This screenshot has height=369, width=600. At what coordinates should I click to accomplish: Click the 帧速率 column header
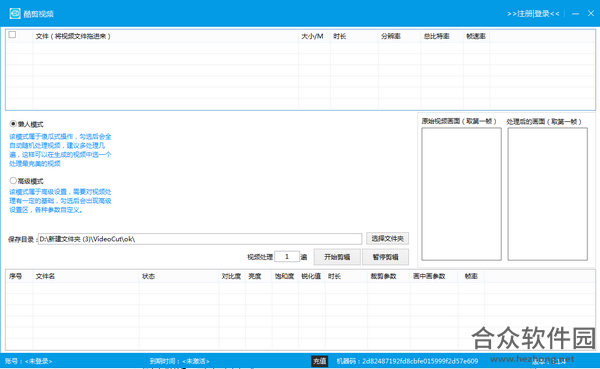(x=476, y=36)
